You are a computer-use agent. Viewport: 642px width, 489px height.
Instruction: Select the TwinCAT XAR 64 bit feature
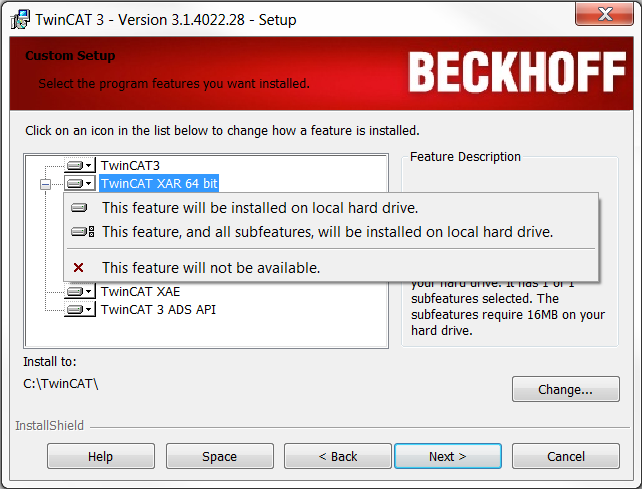coord(159,183)
